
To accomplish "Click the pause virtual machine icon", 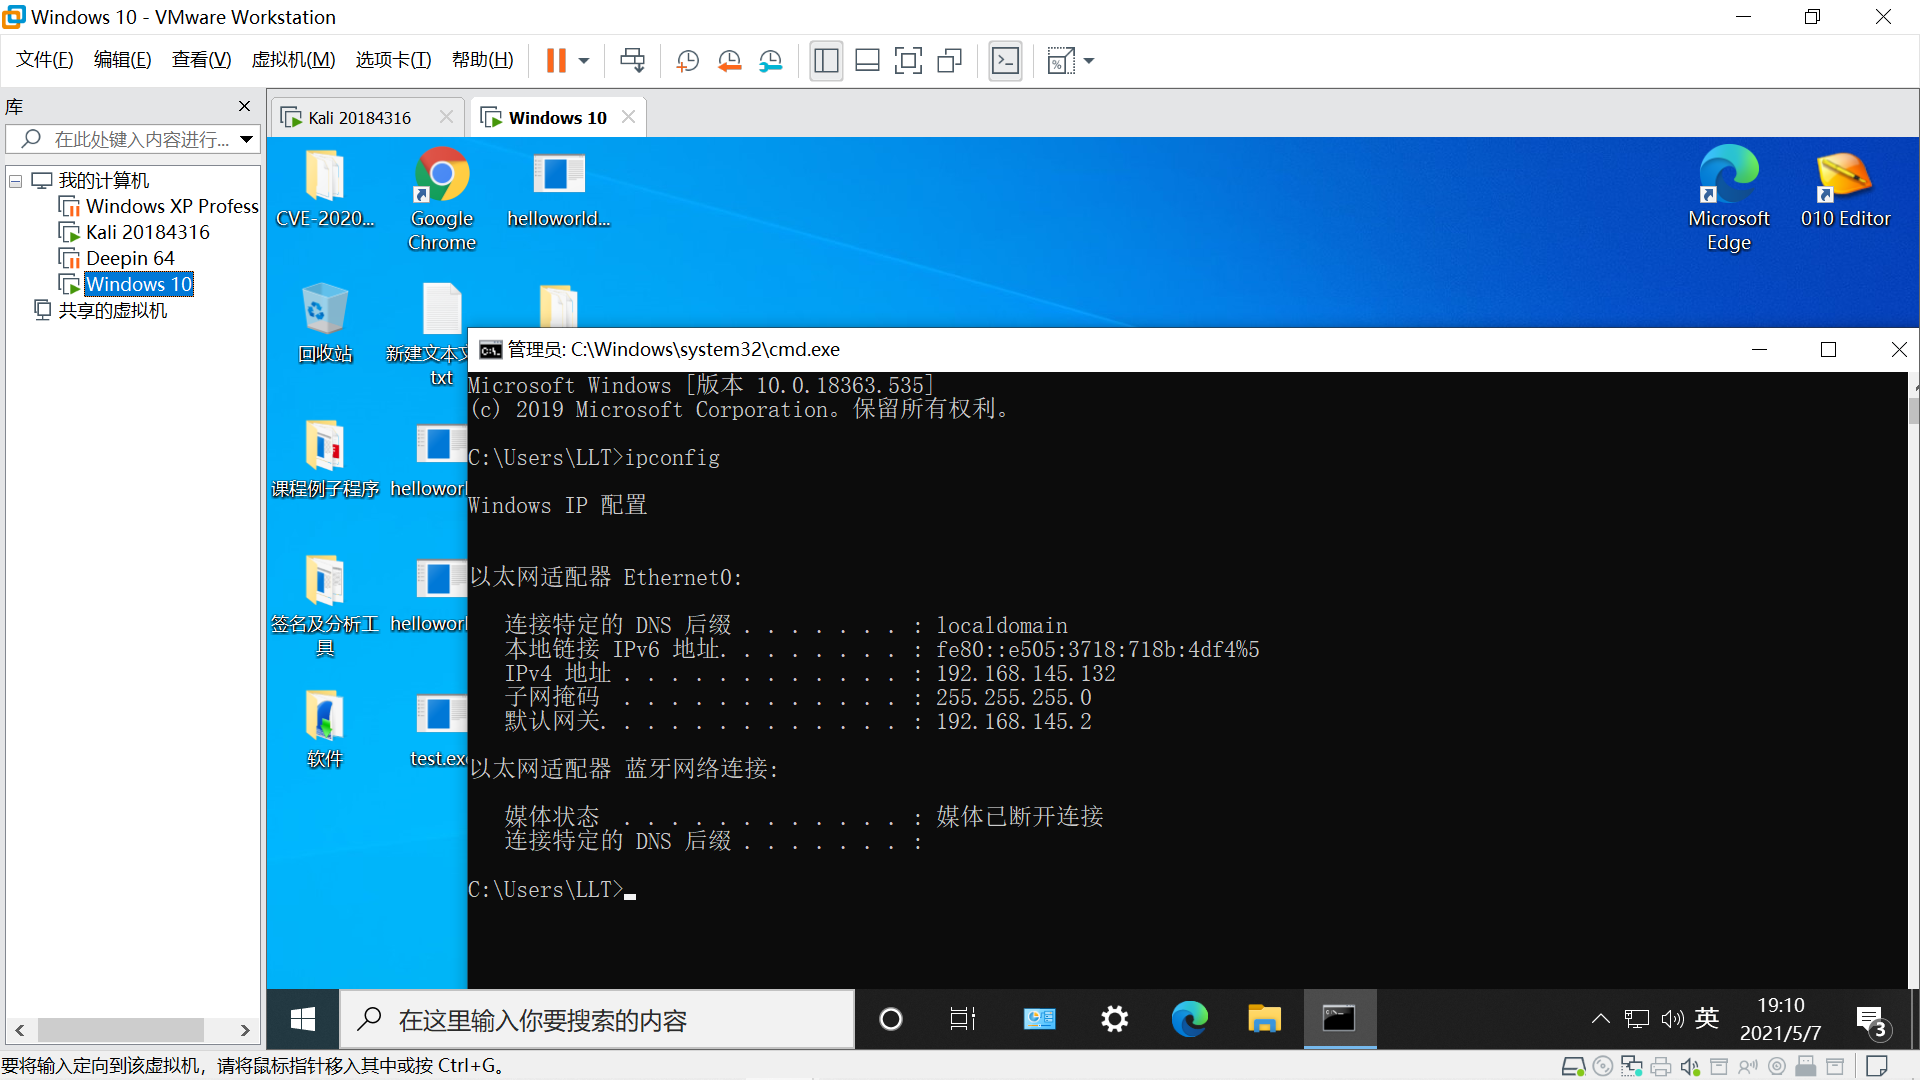I will [556, 61].
